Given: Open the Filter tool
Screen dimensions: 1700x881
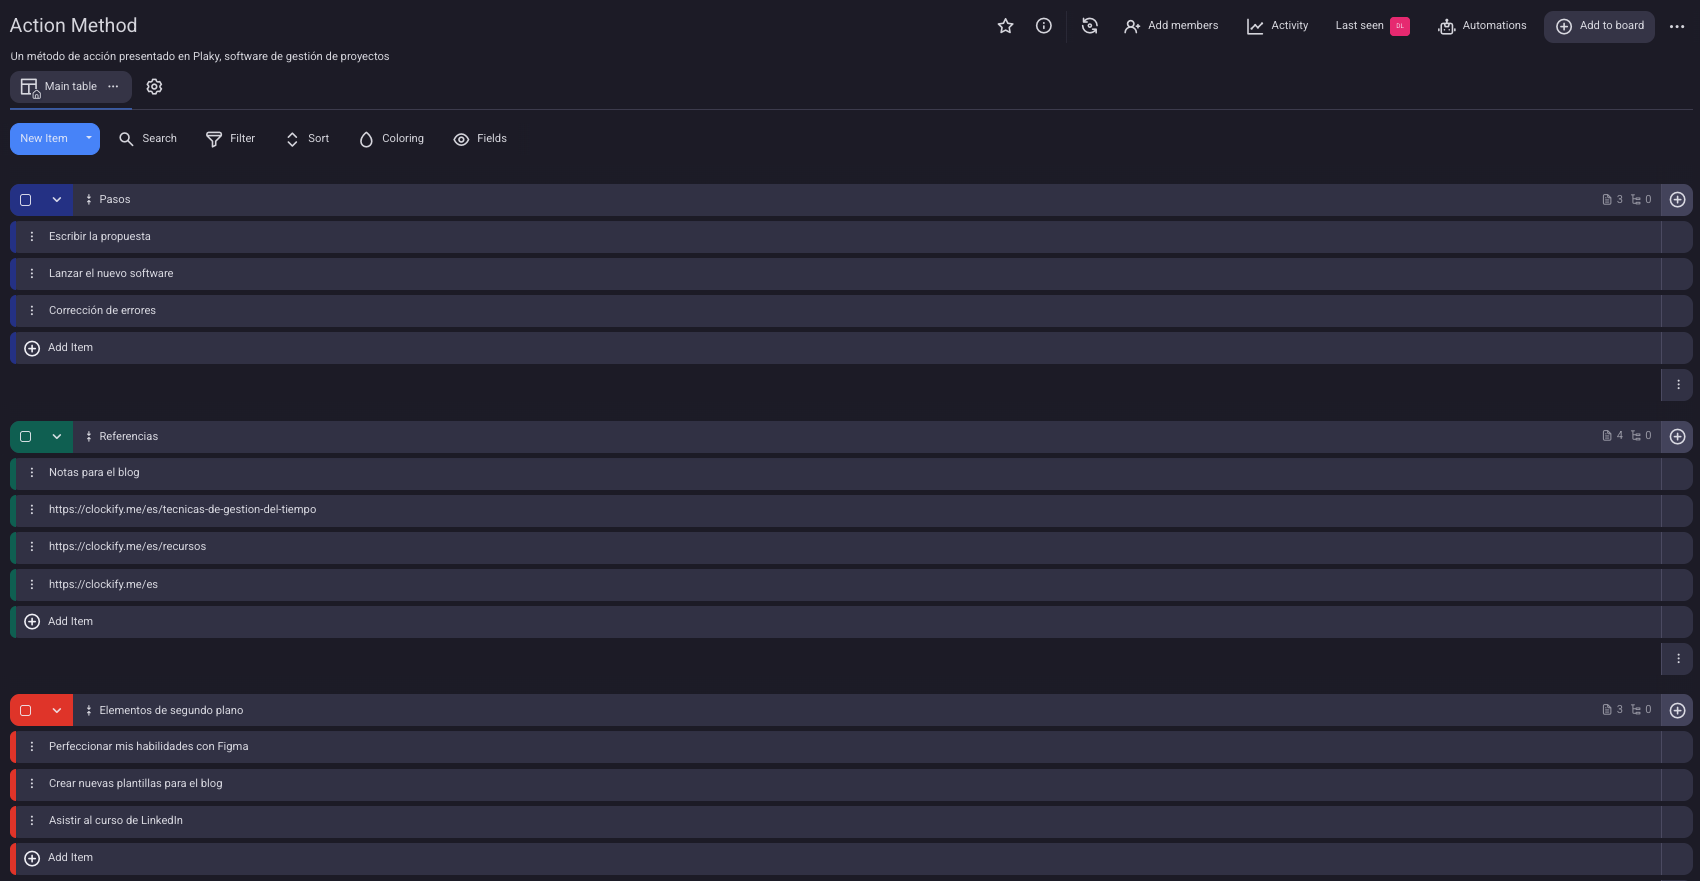Looking at the screenshot, I should click(x=230, y=139).
